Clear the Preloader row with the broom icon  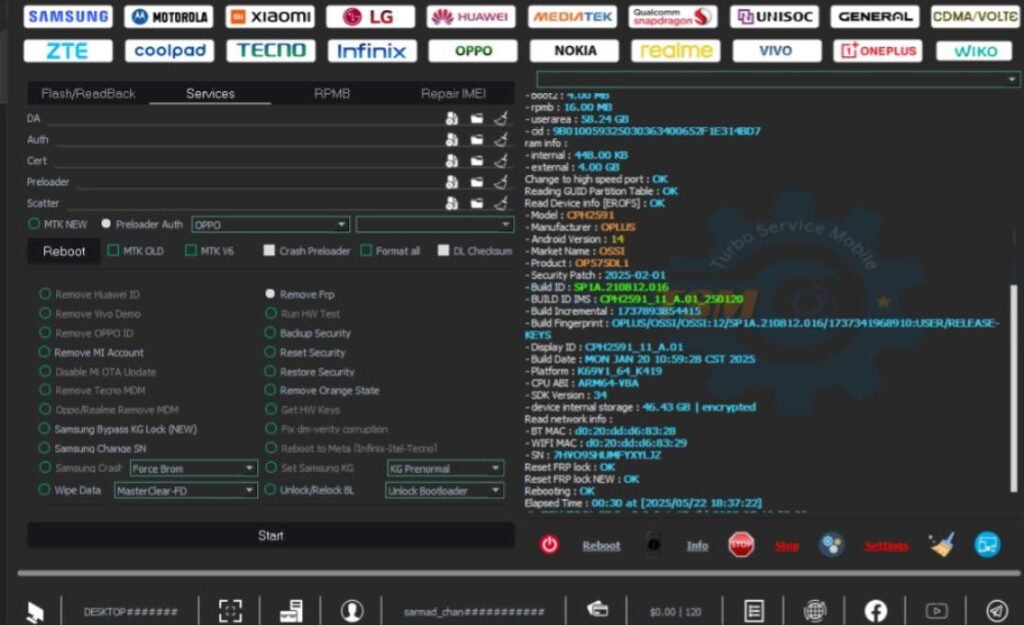(501, 182)
